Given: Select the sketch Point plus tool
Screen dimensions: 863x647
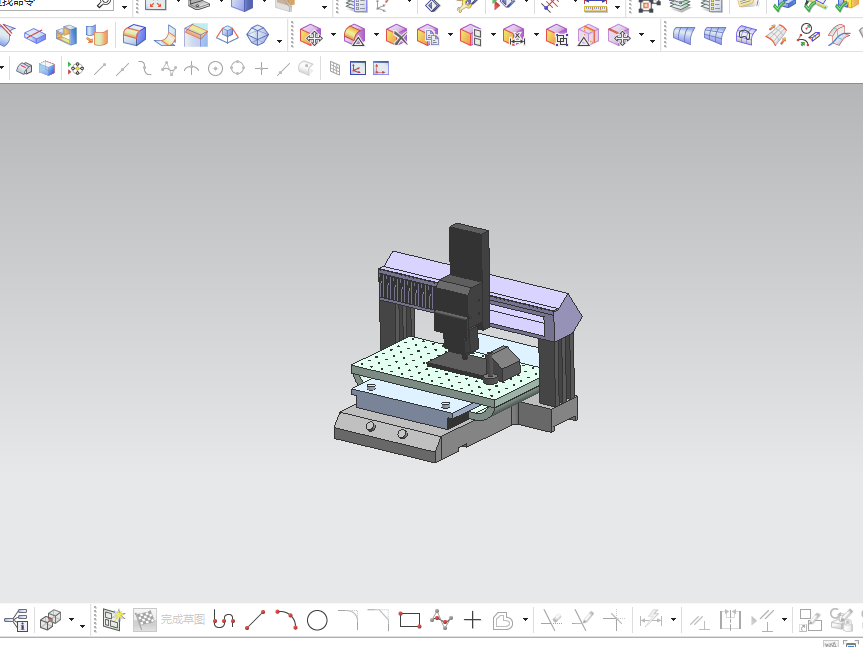Looking at the screenshot, I should coord(472,620).
